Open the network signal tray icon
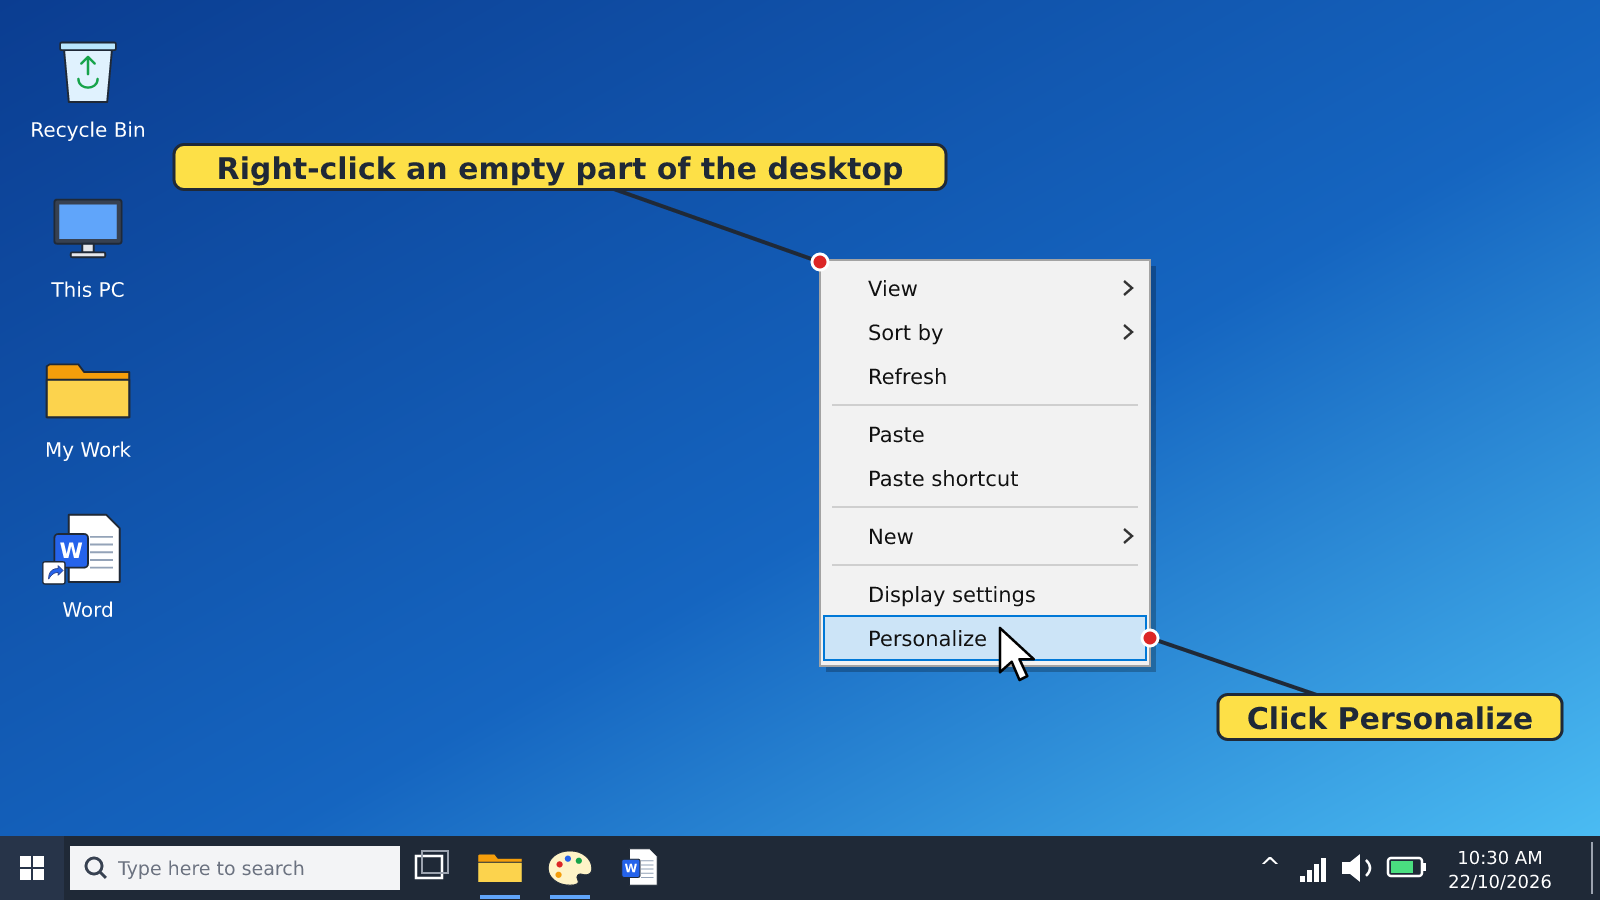1600x900 pixels. pos(1313,869)
